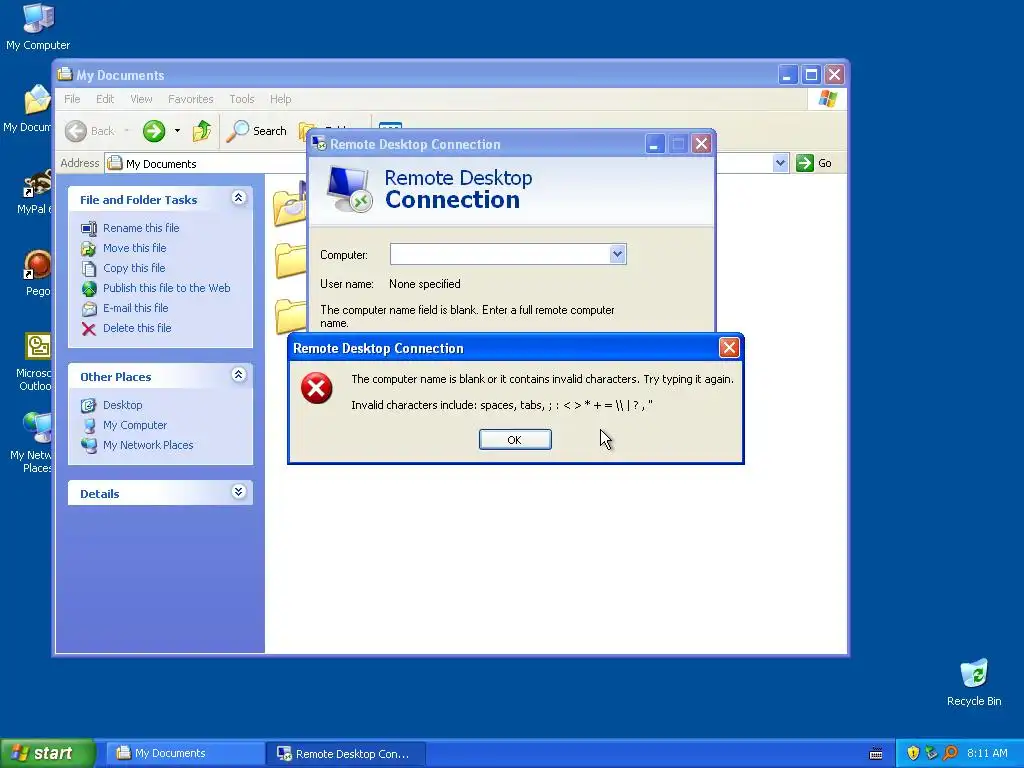1024x768 pixels.
Task: Open the Favorites menu in My Documents
Action: pyautogui.click(x=191, y=99)
